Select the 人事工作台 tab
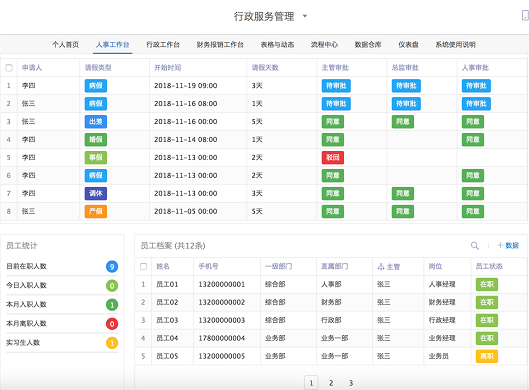 [112, 45]
